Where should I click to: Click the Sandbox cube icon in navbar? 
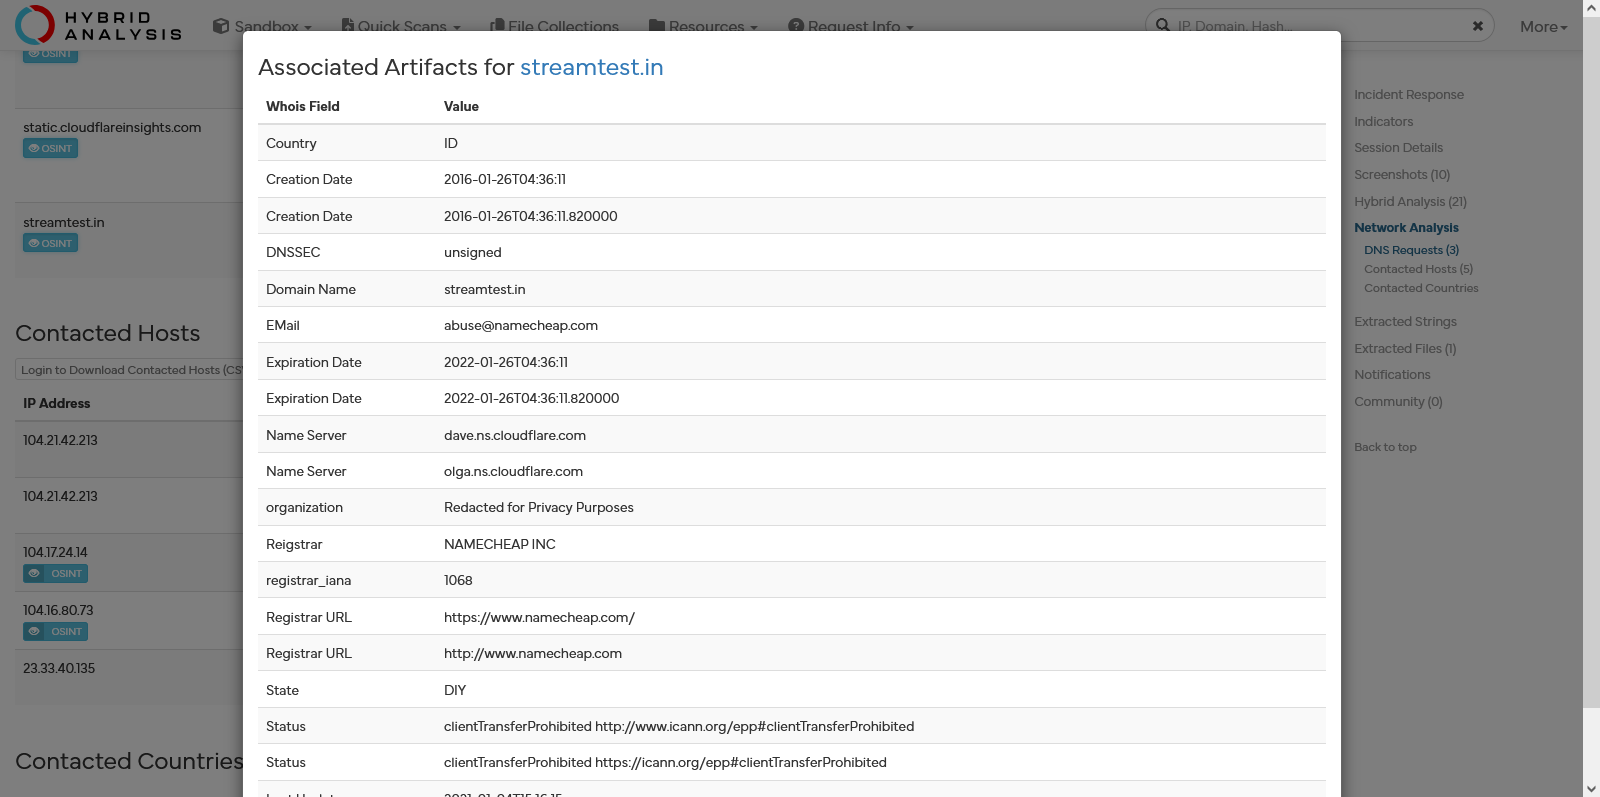pyautogui.click(x=221, y=26)
